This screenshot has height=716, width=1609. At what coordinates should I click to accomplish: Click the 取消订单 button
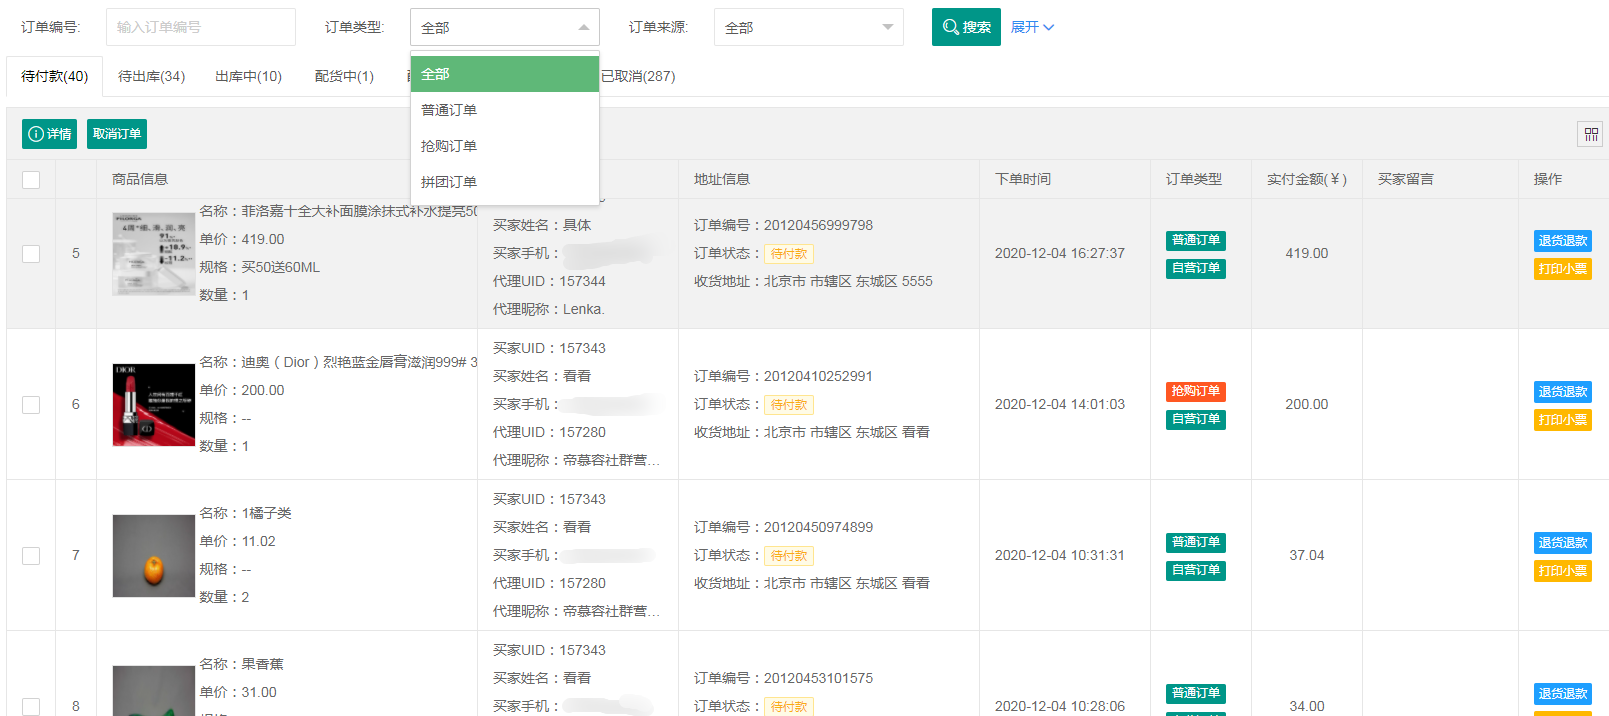(x=117, y=134)
